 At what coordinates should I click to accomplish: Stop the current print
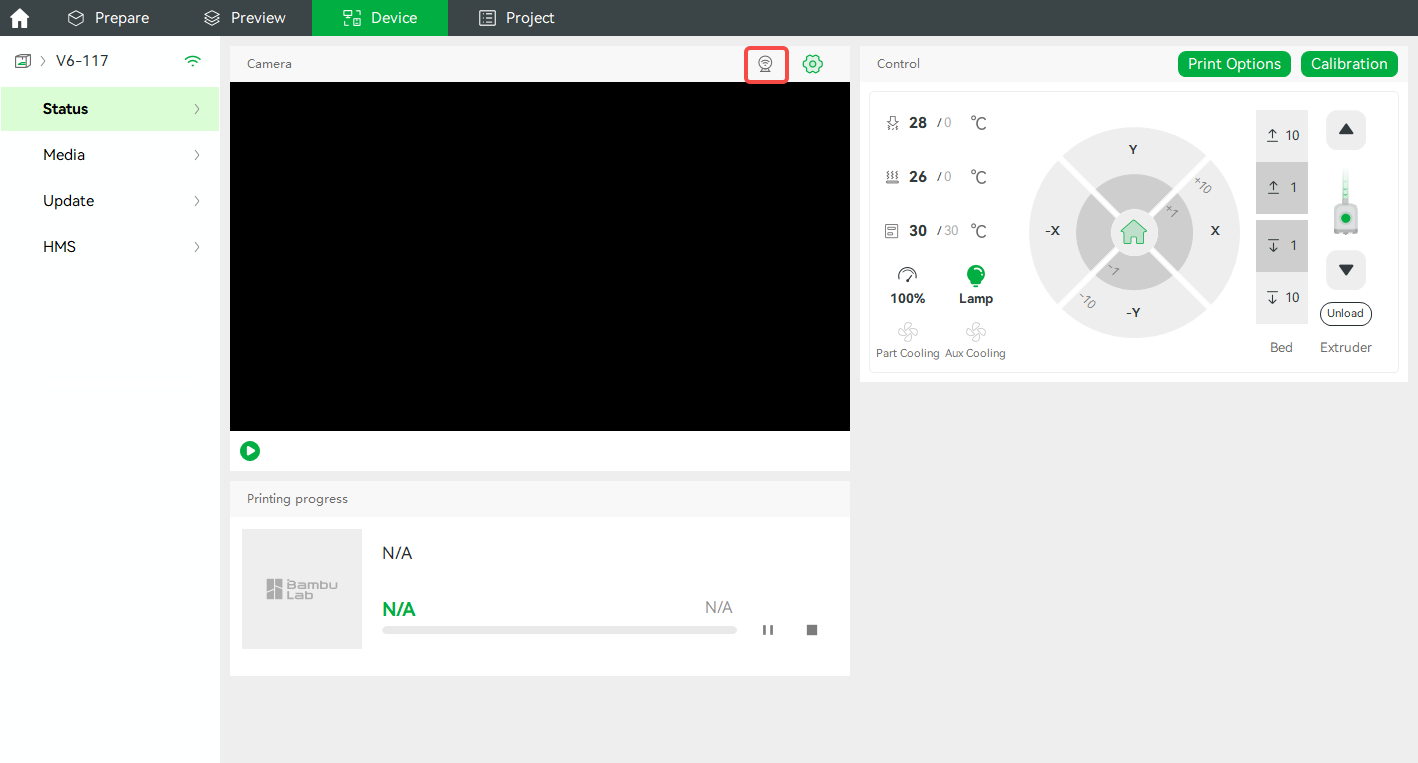(812, 630)
